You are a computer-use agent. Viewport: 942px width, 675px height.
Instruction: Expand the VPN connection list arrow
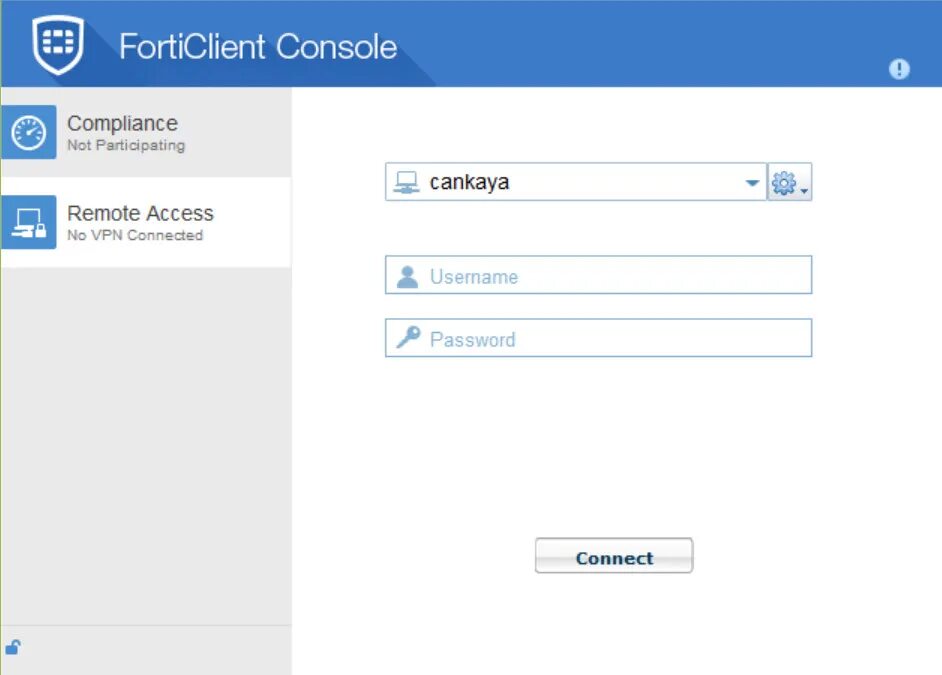coord(752,183)
